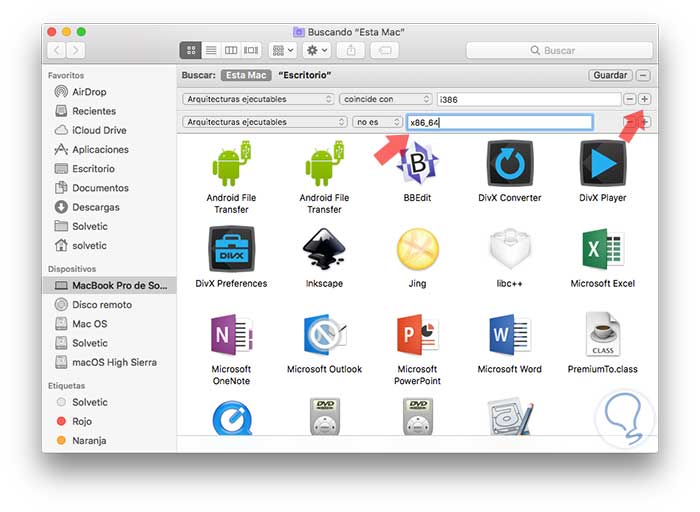Screen dimensions: 700x512
Task: Remove the i386 criteria row
Action: [629, 99]
